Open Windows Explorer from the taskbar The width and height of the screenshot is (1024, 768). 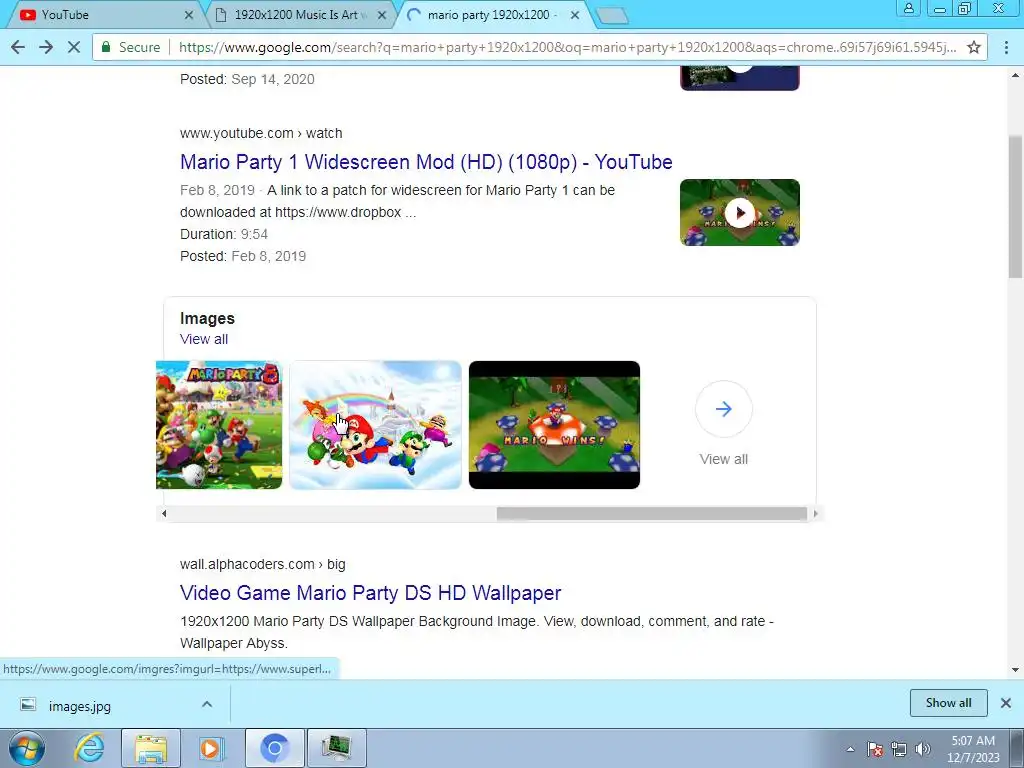(151, 748)
